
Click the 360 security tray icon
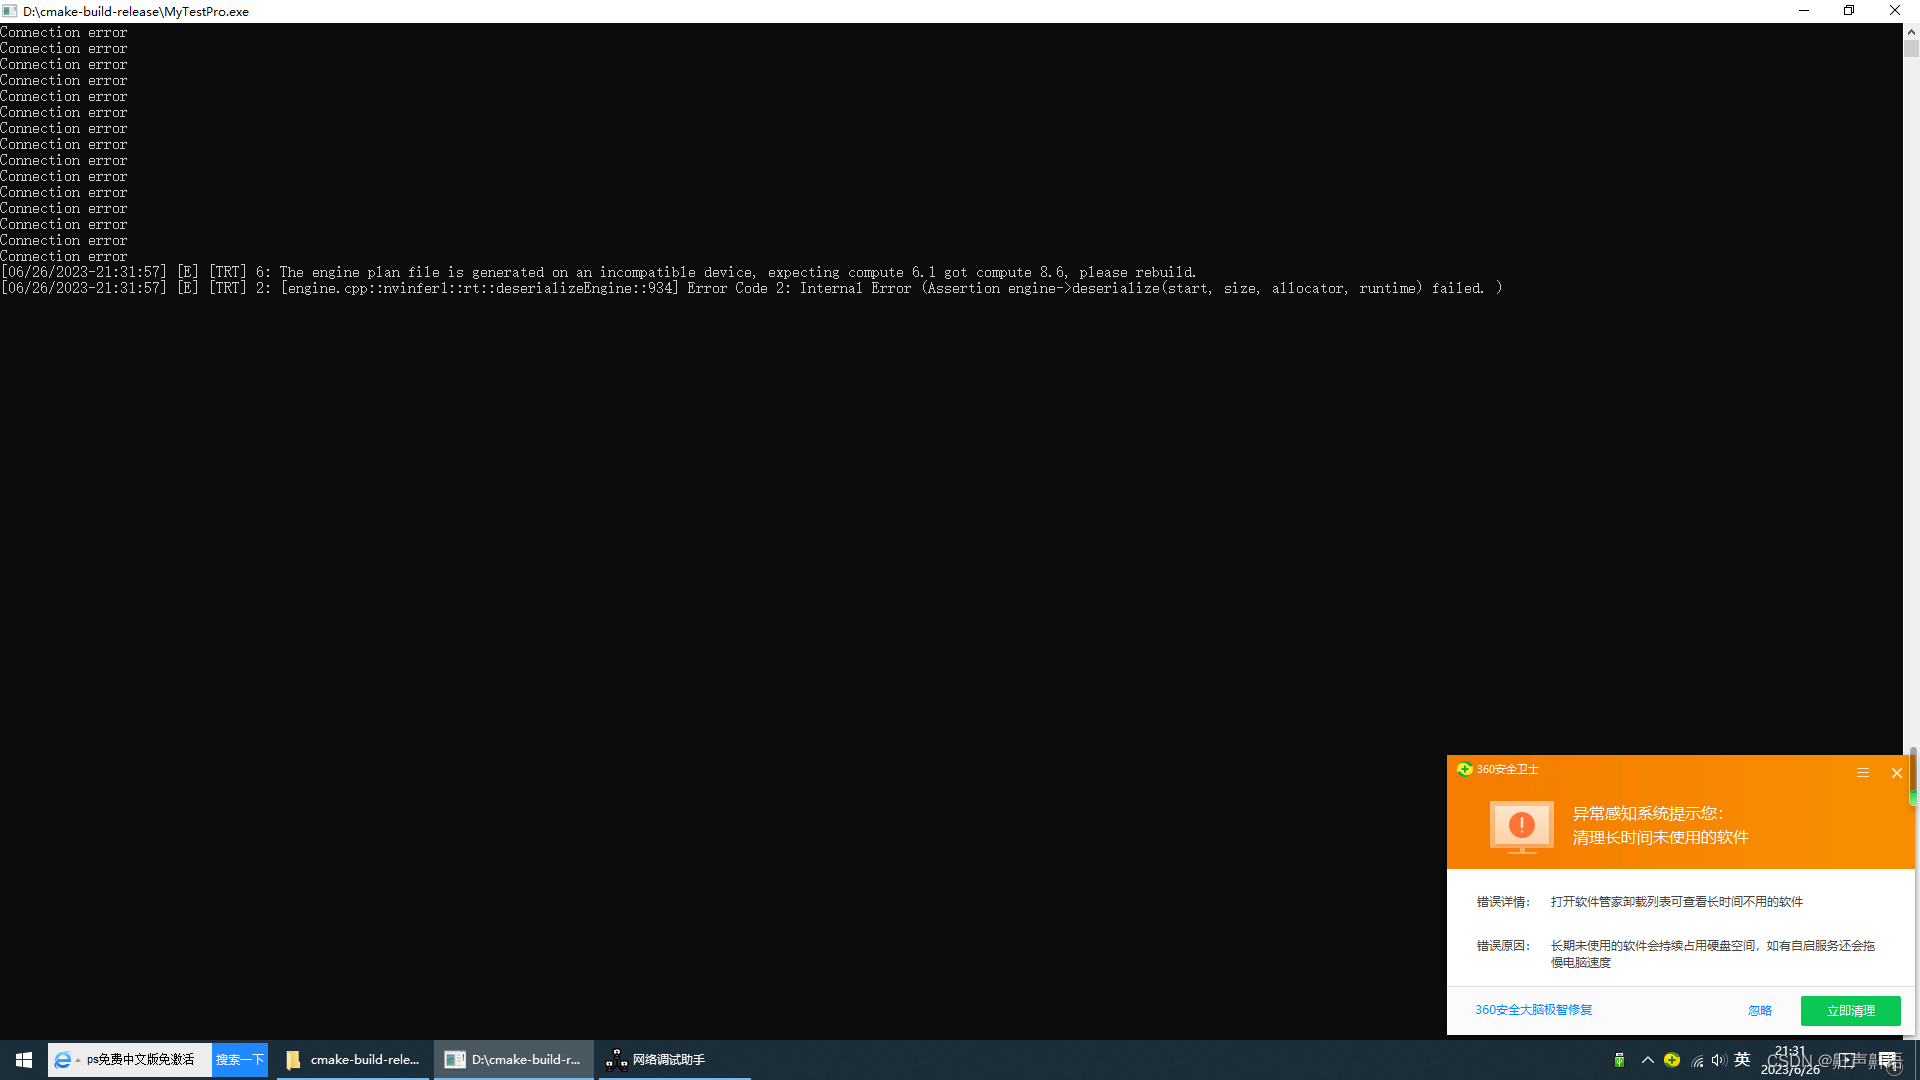click(x=1672, y=1060)
